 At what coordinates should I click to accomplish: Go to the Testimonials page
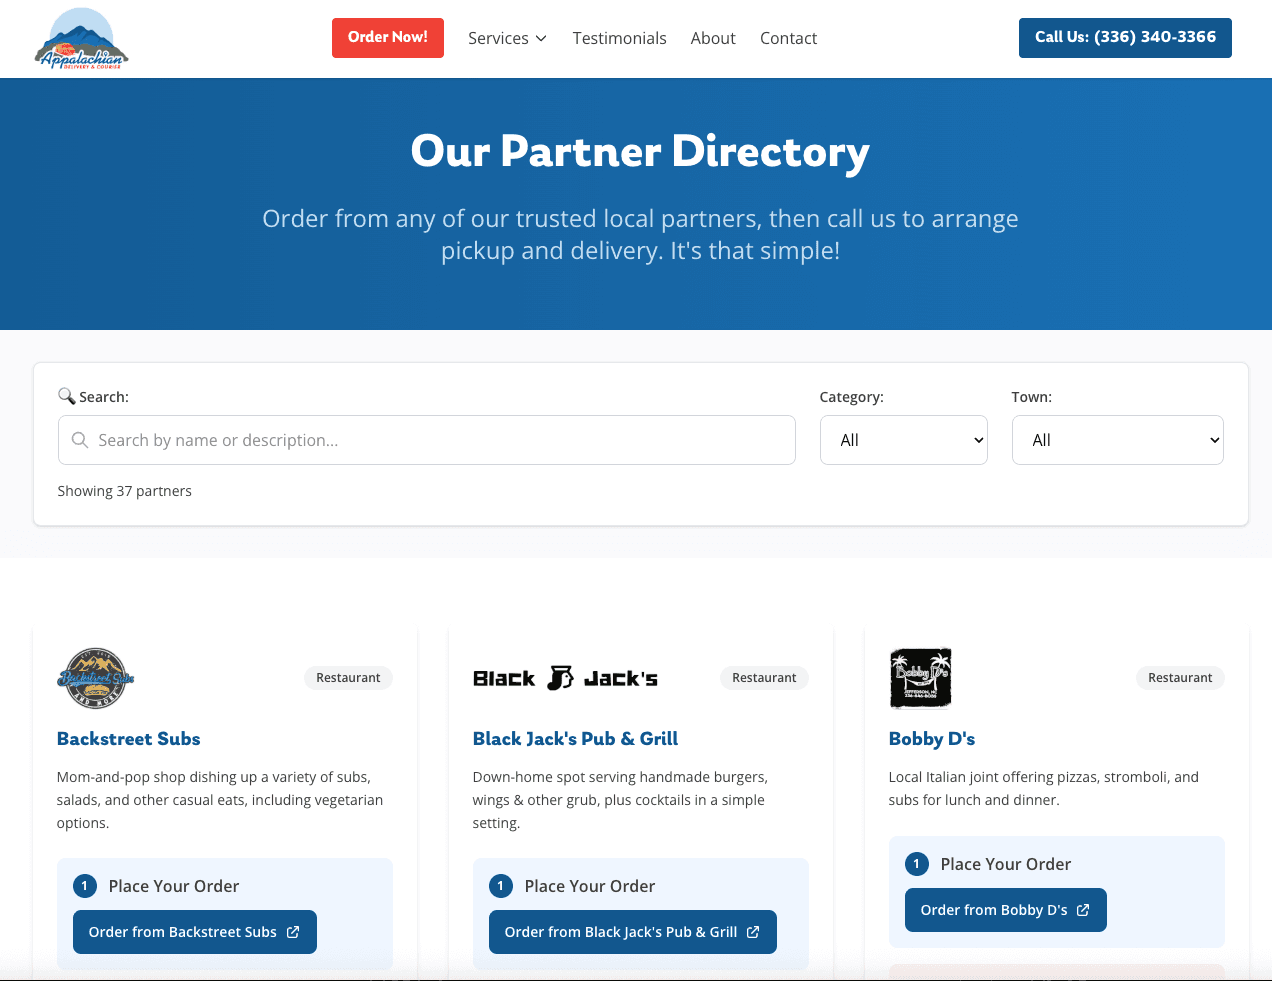[x=619, y=38]
